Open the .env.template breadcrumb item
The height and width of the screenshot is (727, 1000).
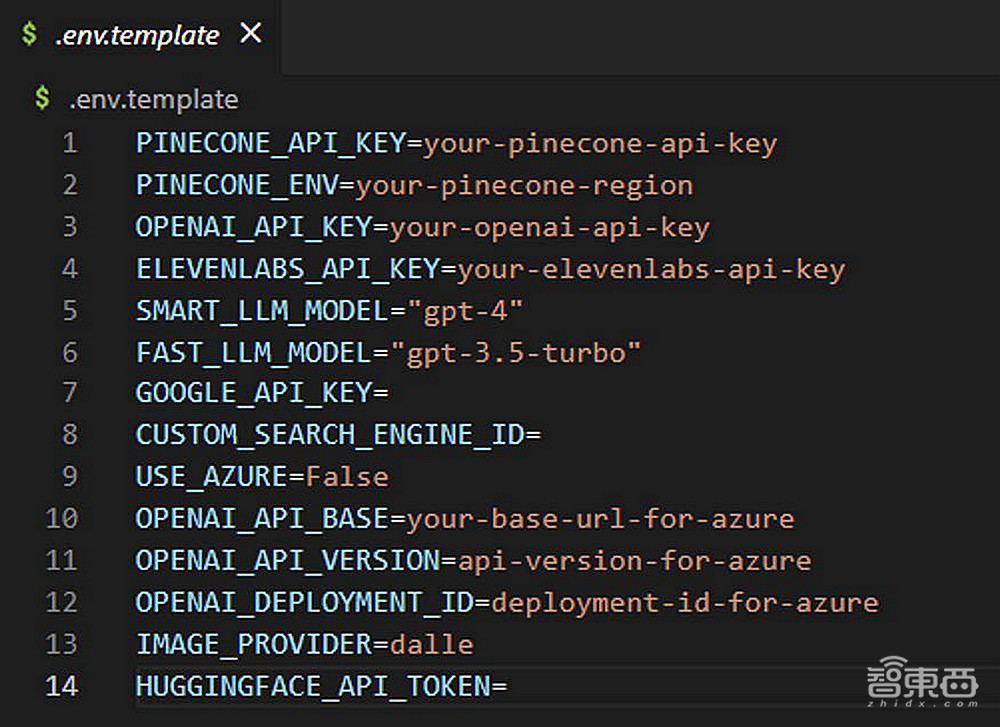[153, 100]
